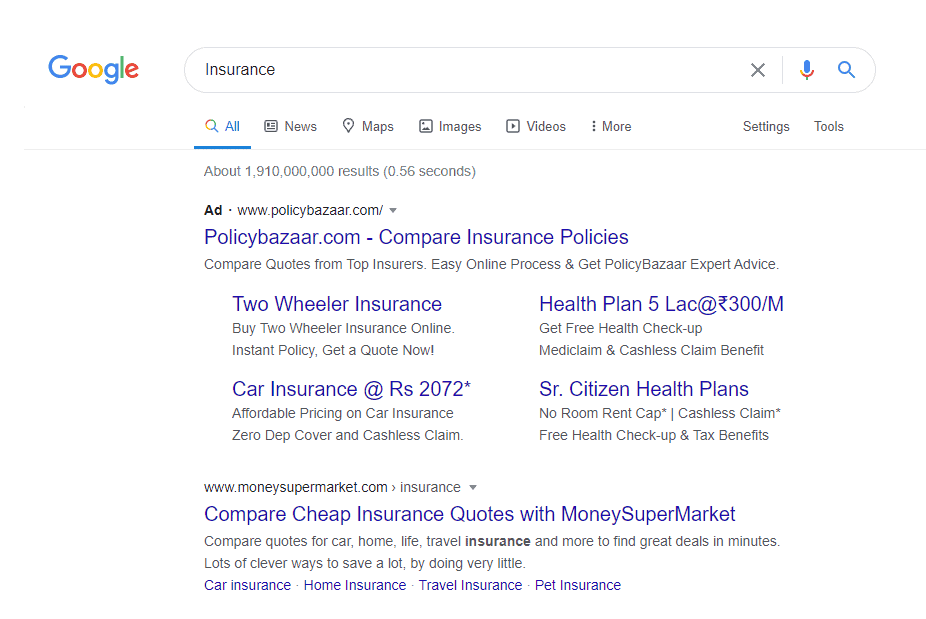Screen dimensions: 926x619
Task: Click the 'Compare quotes for car, home, life' snippet
Action: 492,542
